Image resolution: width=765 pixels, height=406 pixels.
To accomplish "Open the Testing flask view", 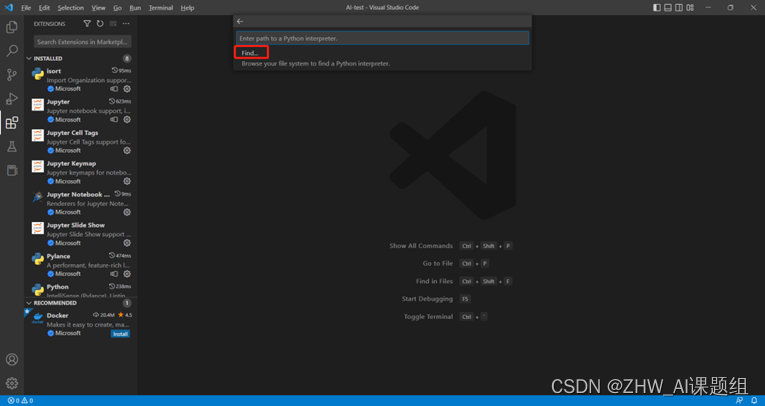I will (12, 146).
